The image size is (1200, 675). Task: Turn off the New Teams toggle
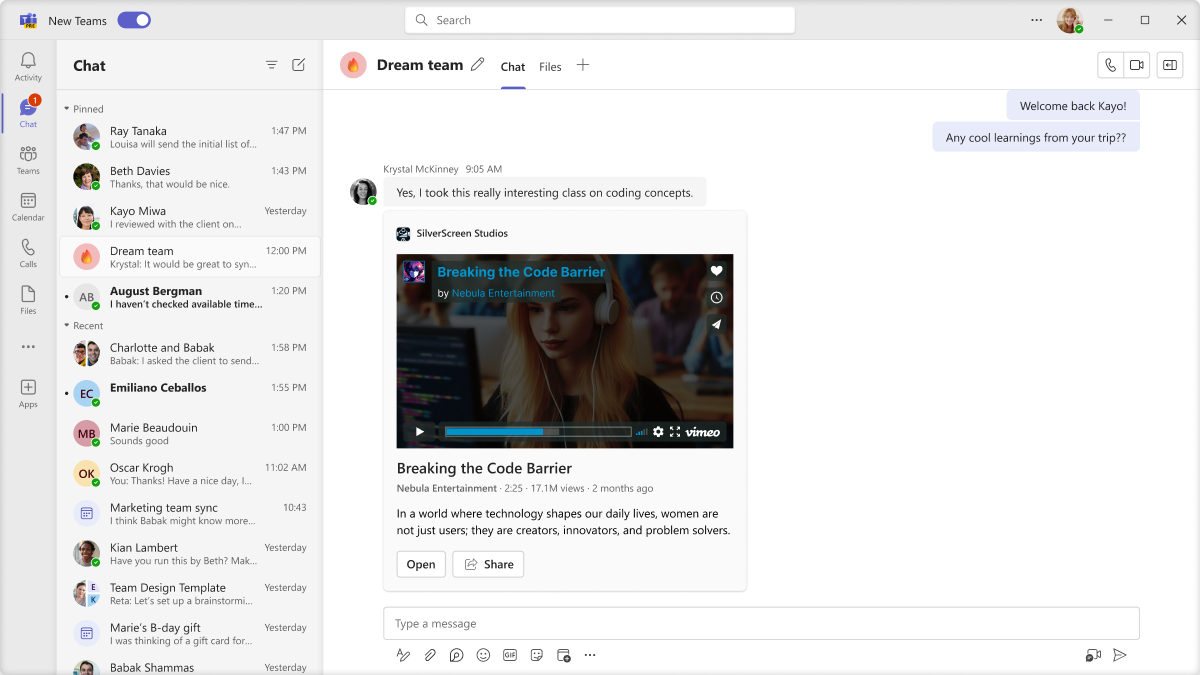(134, 20)
